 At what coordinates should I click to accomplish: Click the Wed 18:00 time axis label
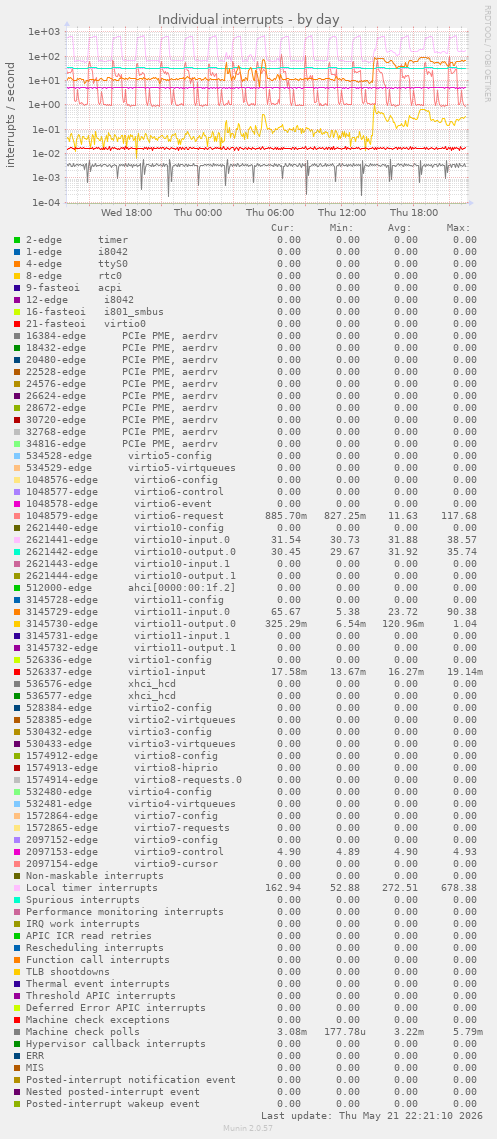click(x=126, y=213)
